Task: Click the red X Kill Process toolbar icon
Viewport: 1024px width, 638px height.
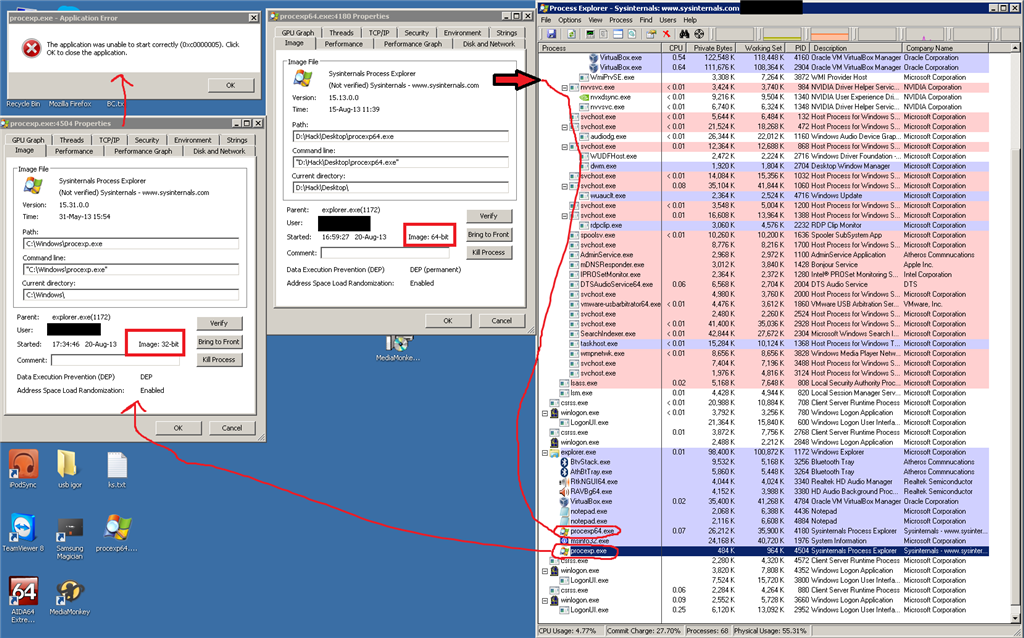Action: pos(666,34)
